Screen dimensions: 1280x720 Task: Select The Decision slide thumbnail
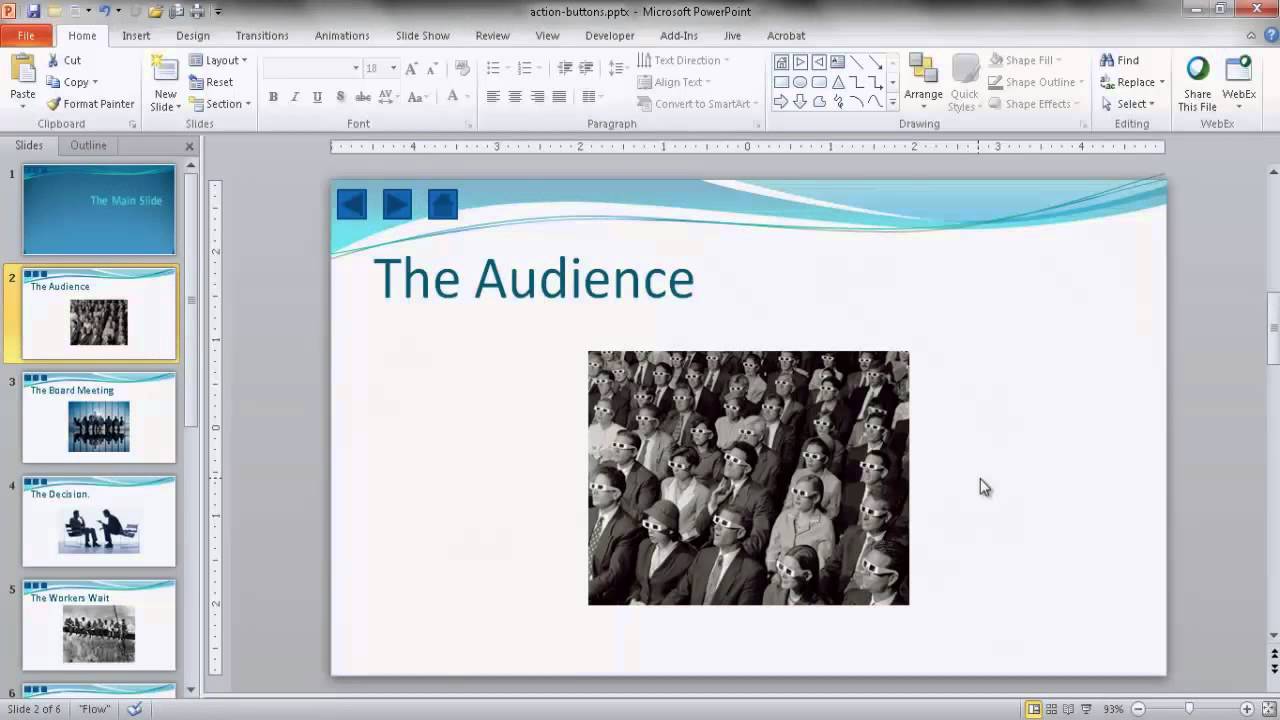(99, 521)
